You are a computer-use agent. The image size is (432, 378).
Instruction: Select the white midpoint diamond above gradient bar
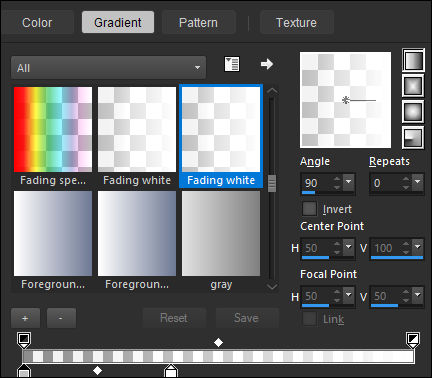(x=218, y=342)
